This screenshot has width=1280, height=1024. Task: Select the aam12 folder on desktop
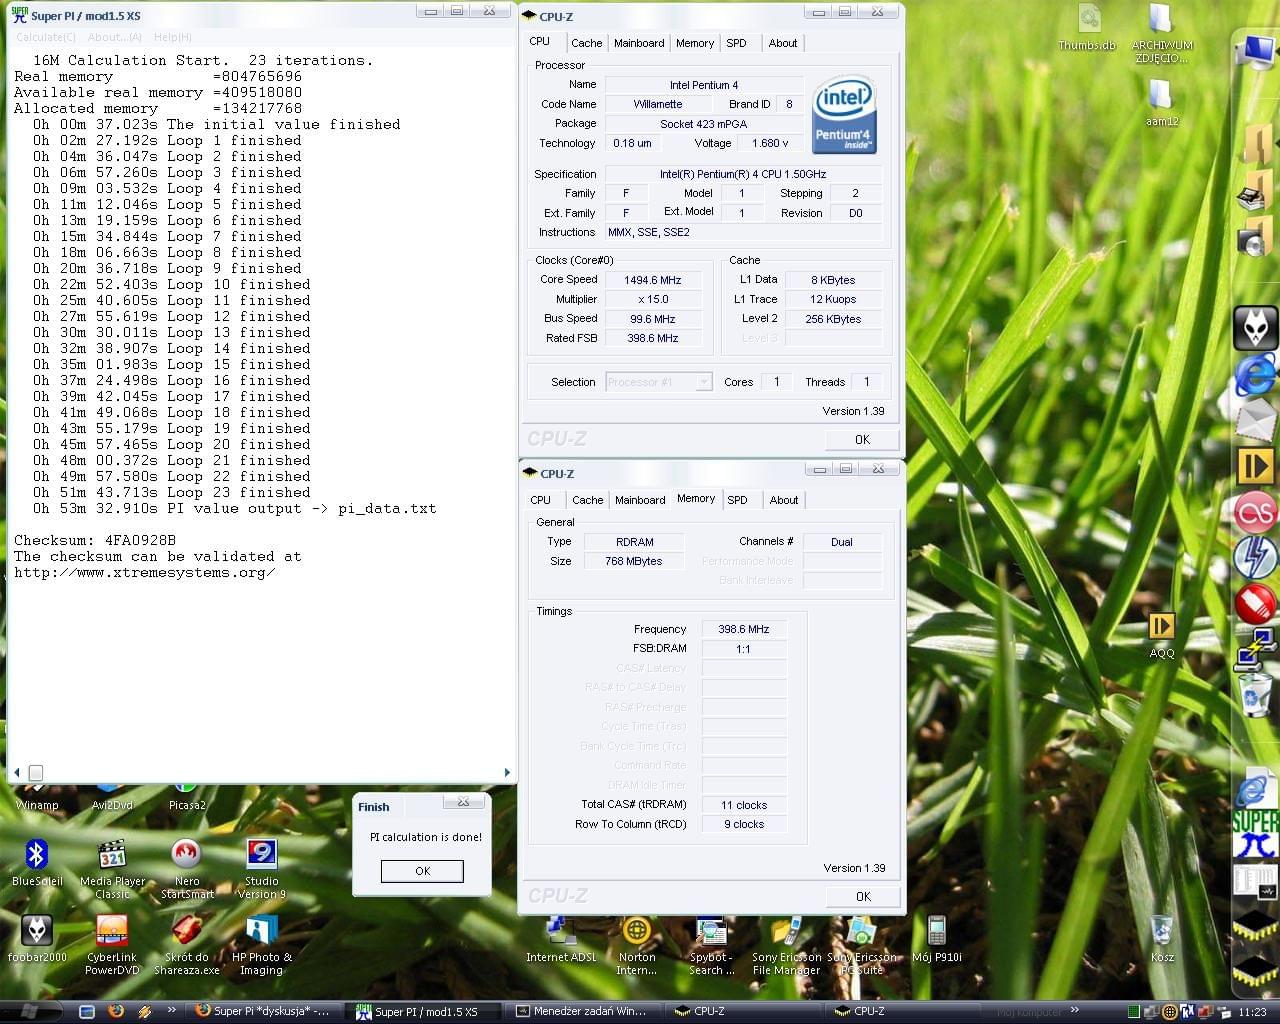click(x=1161, y=102)
